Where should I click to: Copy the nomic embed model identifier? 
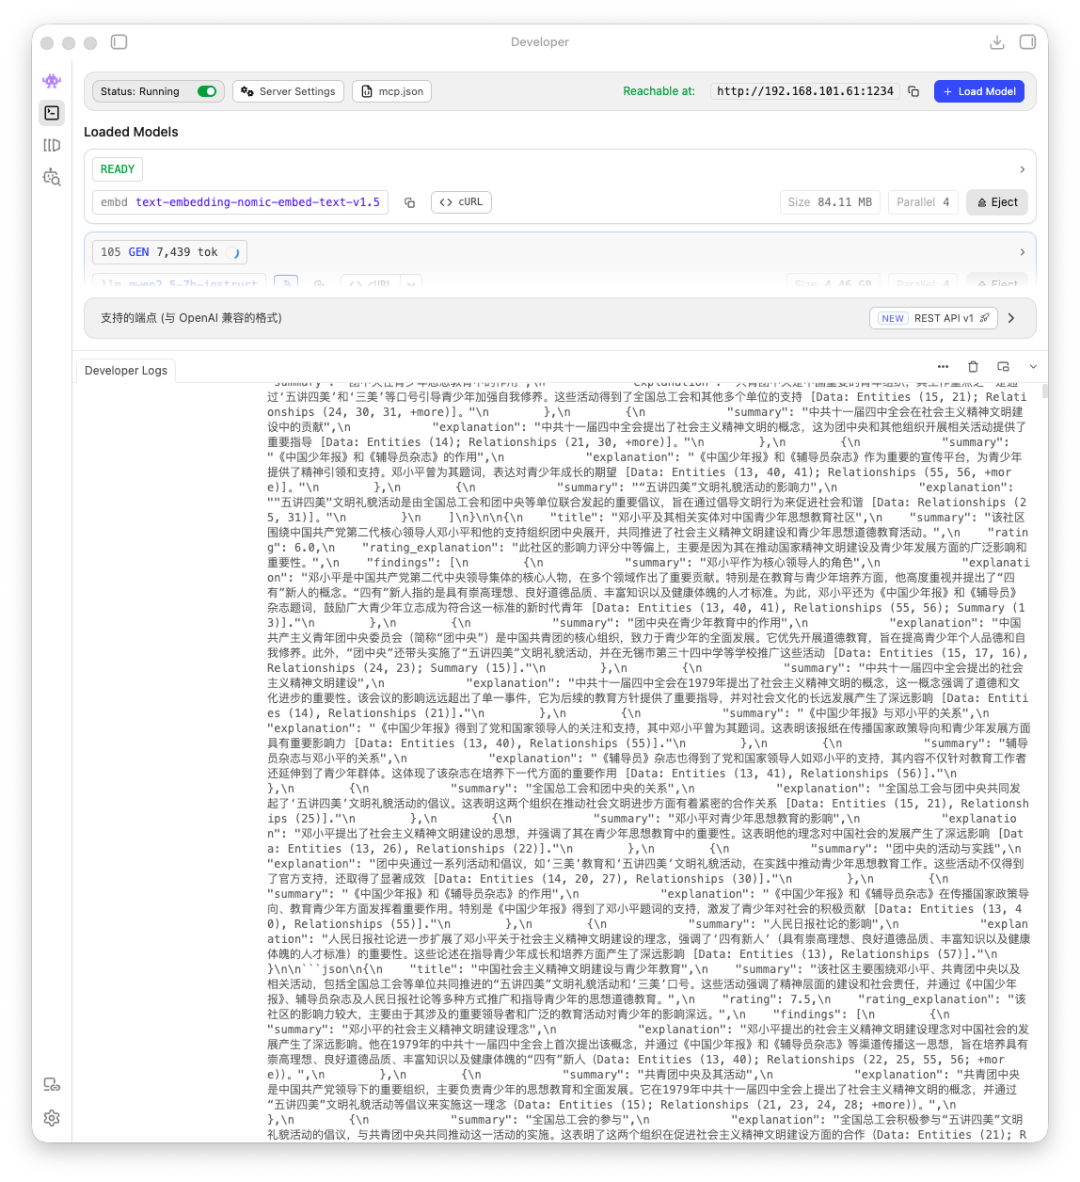tap(409, 203)
